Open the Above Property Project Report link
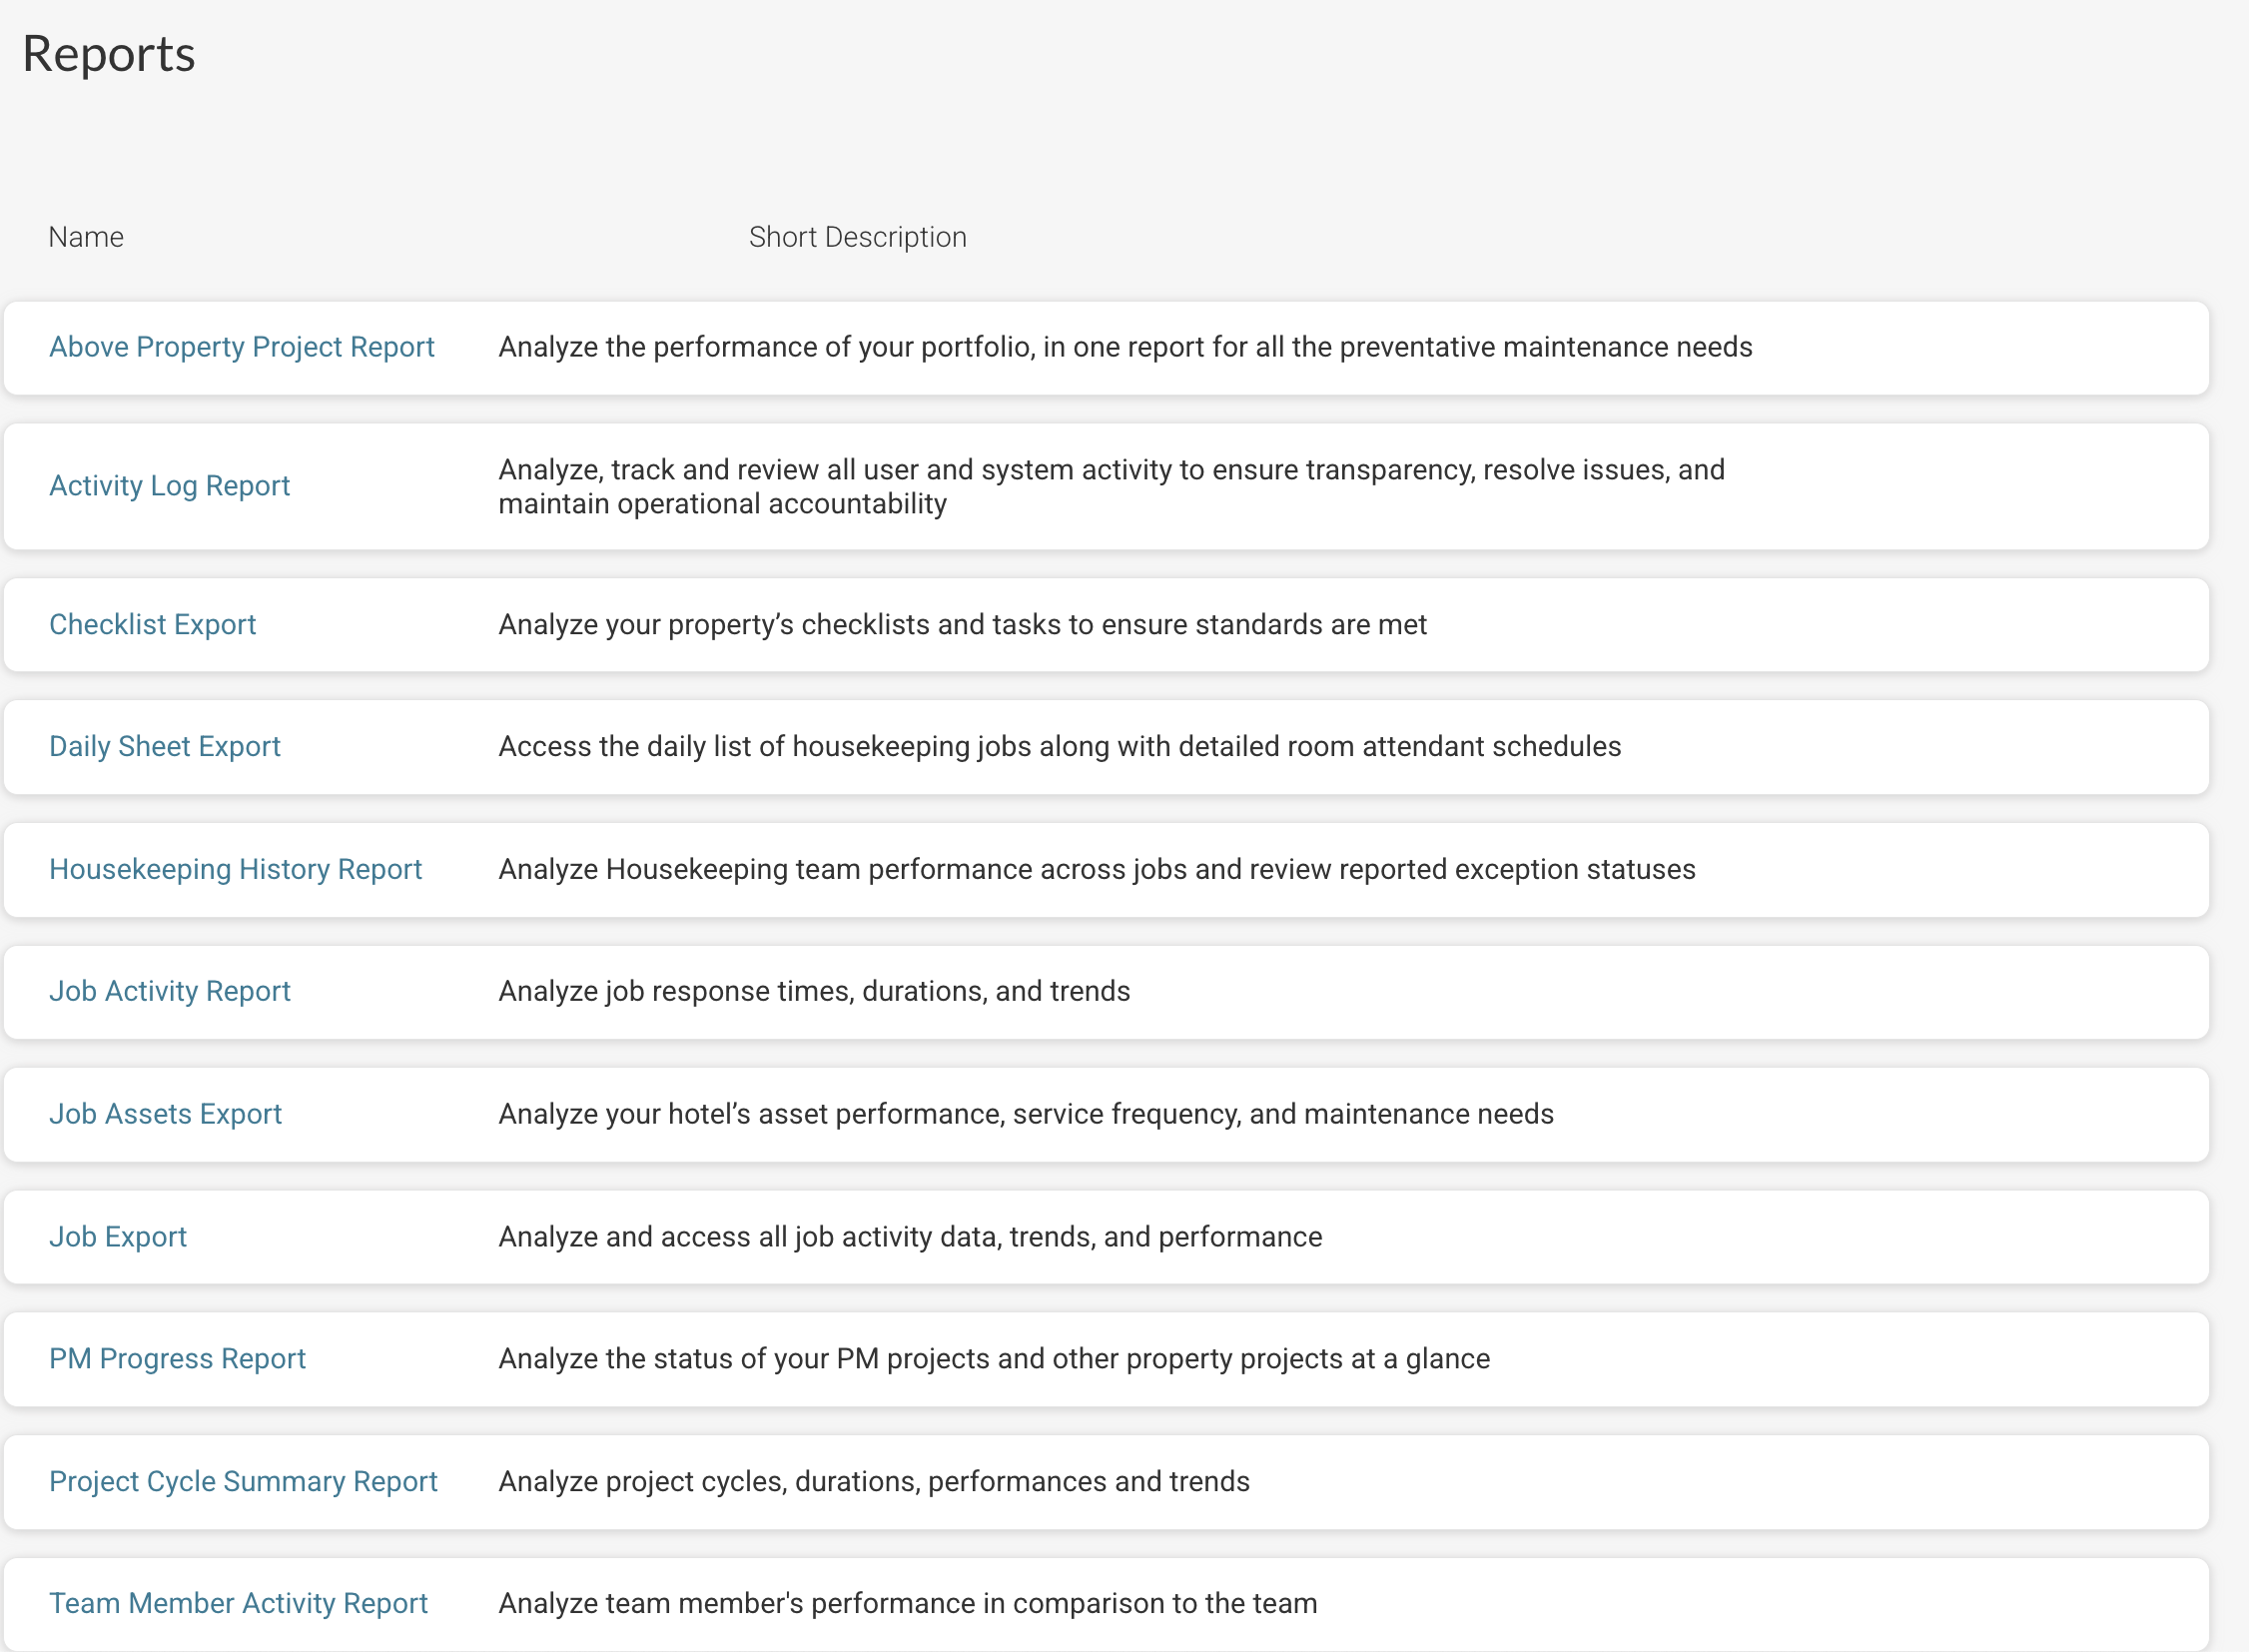The height and width of the screenshot is (1652, 2249). tap(242, 347)
